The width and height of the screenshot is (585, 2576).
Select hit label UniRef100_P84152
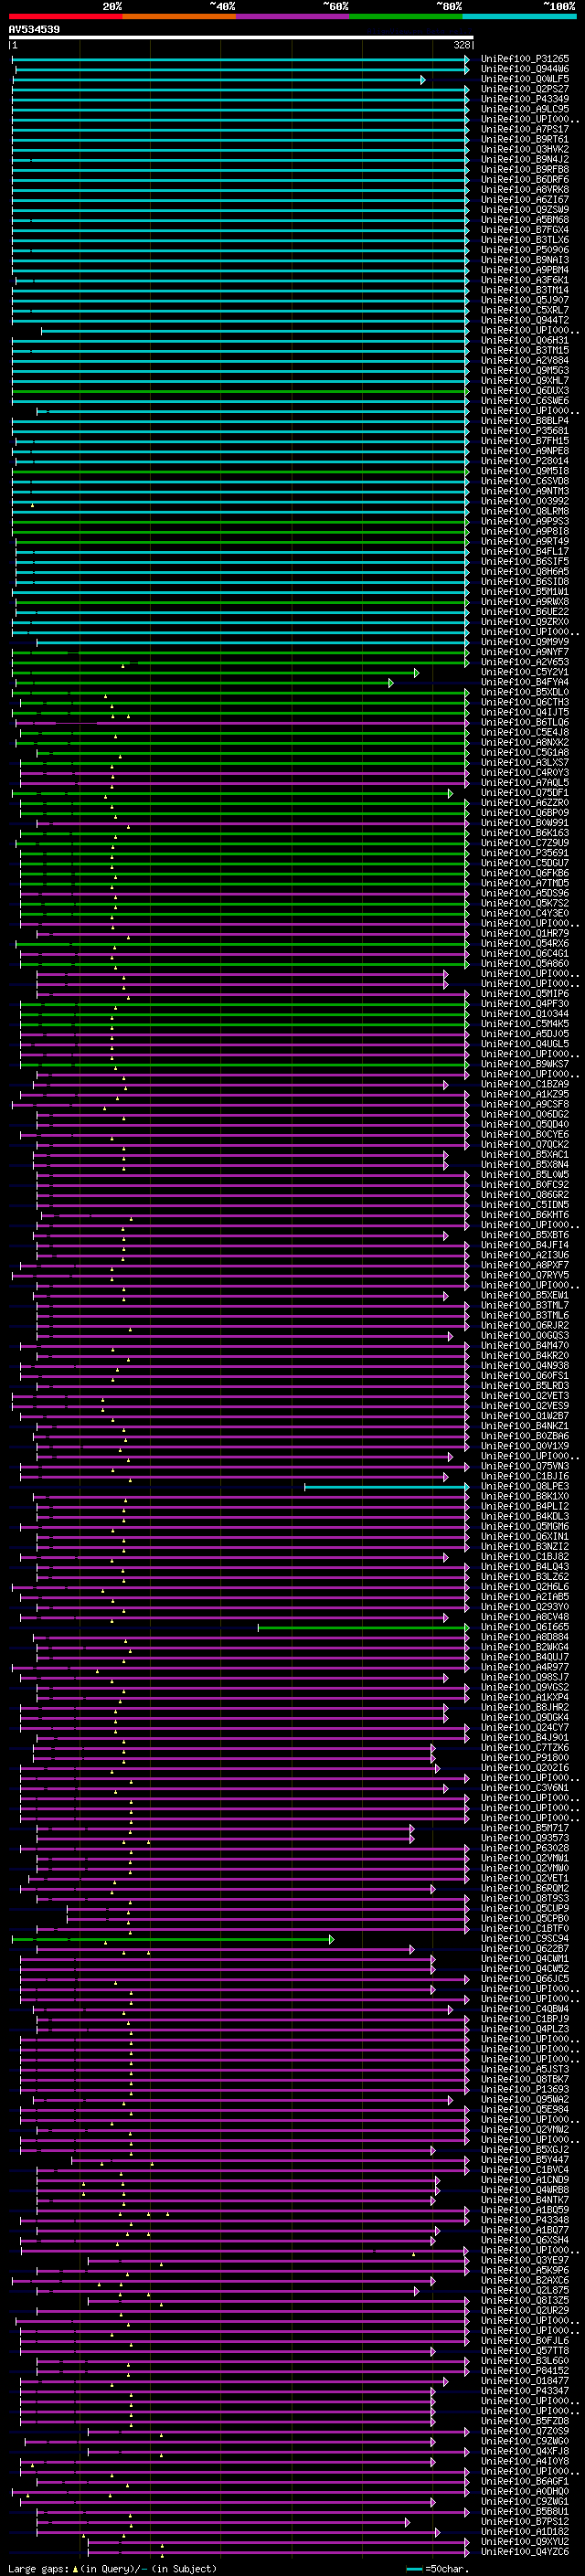pos(525,2372)
